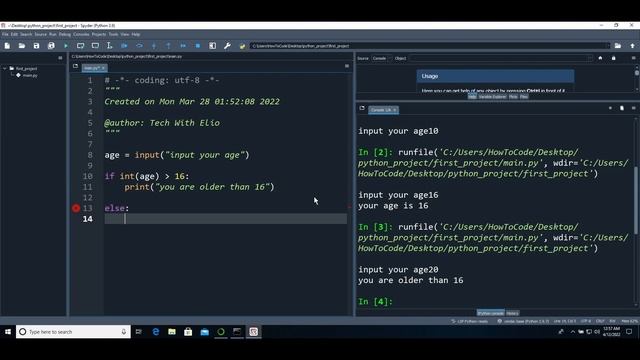The width and height of the screenshot is (640, 360).
Task: Open PYTHONPATH manager python icon
Action: click(x=242, y=46)
